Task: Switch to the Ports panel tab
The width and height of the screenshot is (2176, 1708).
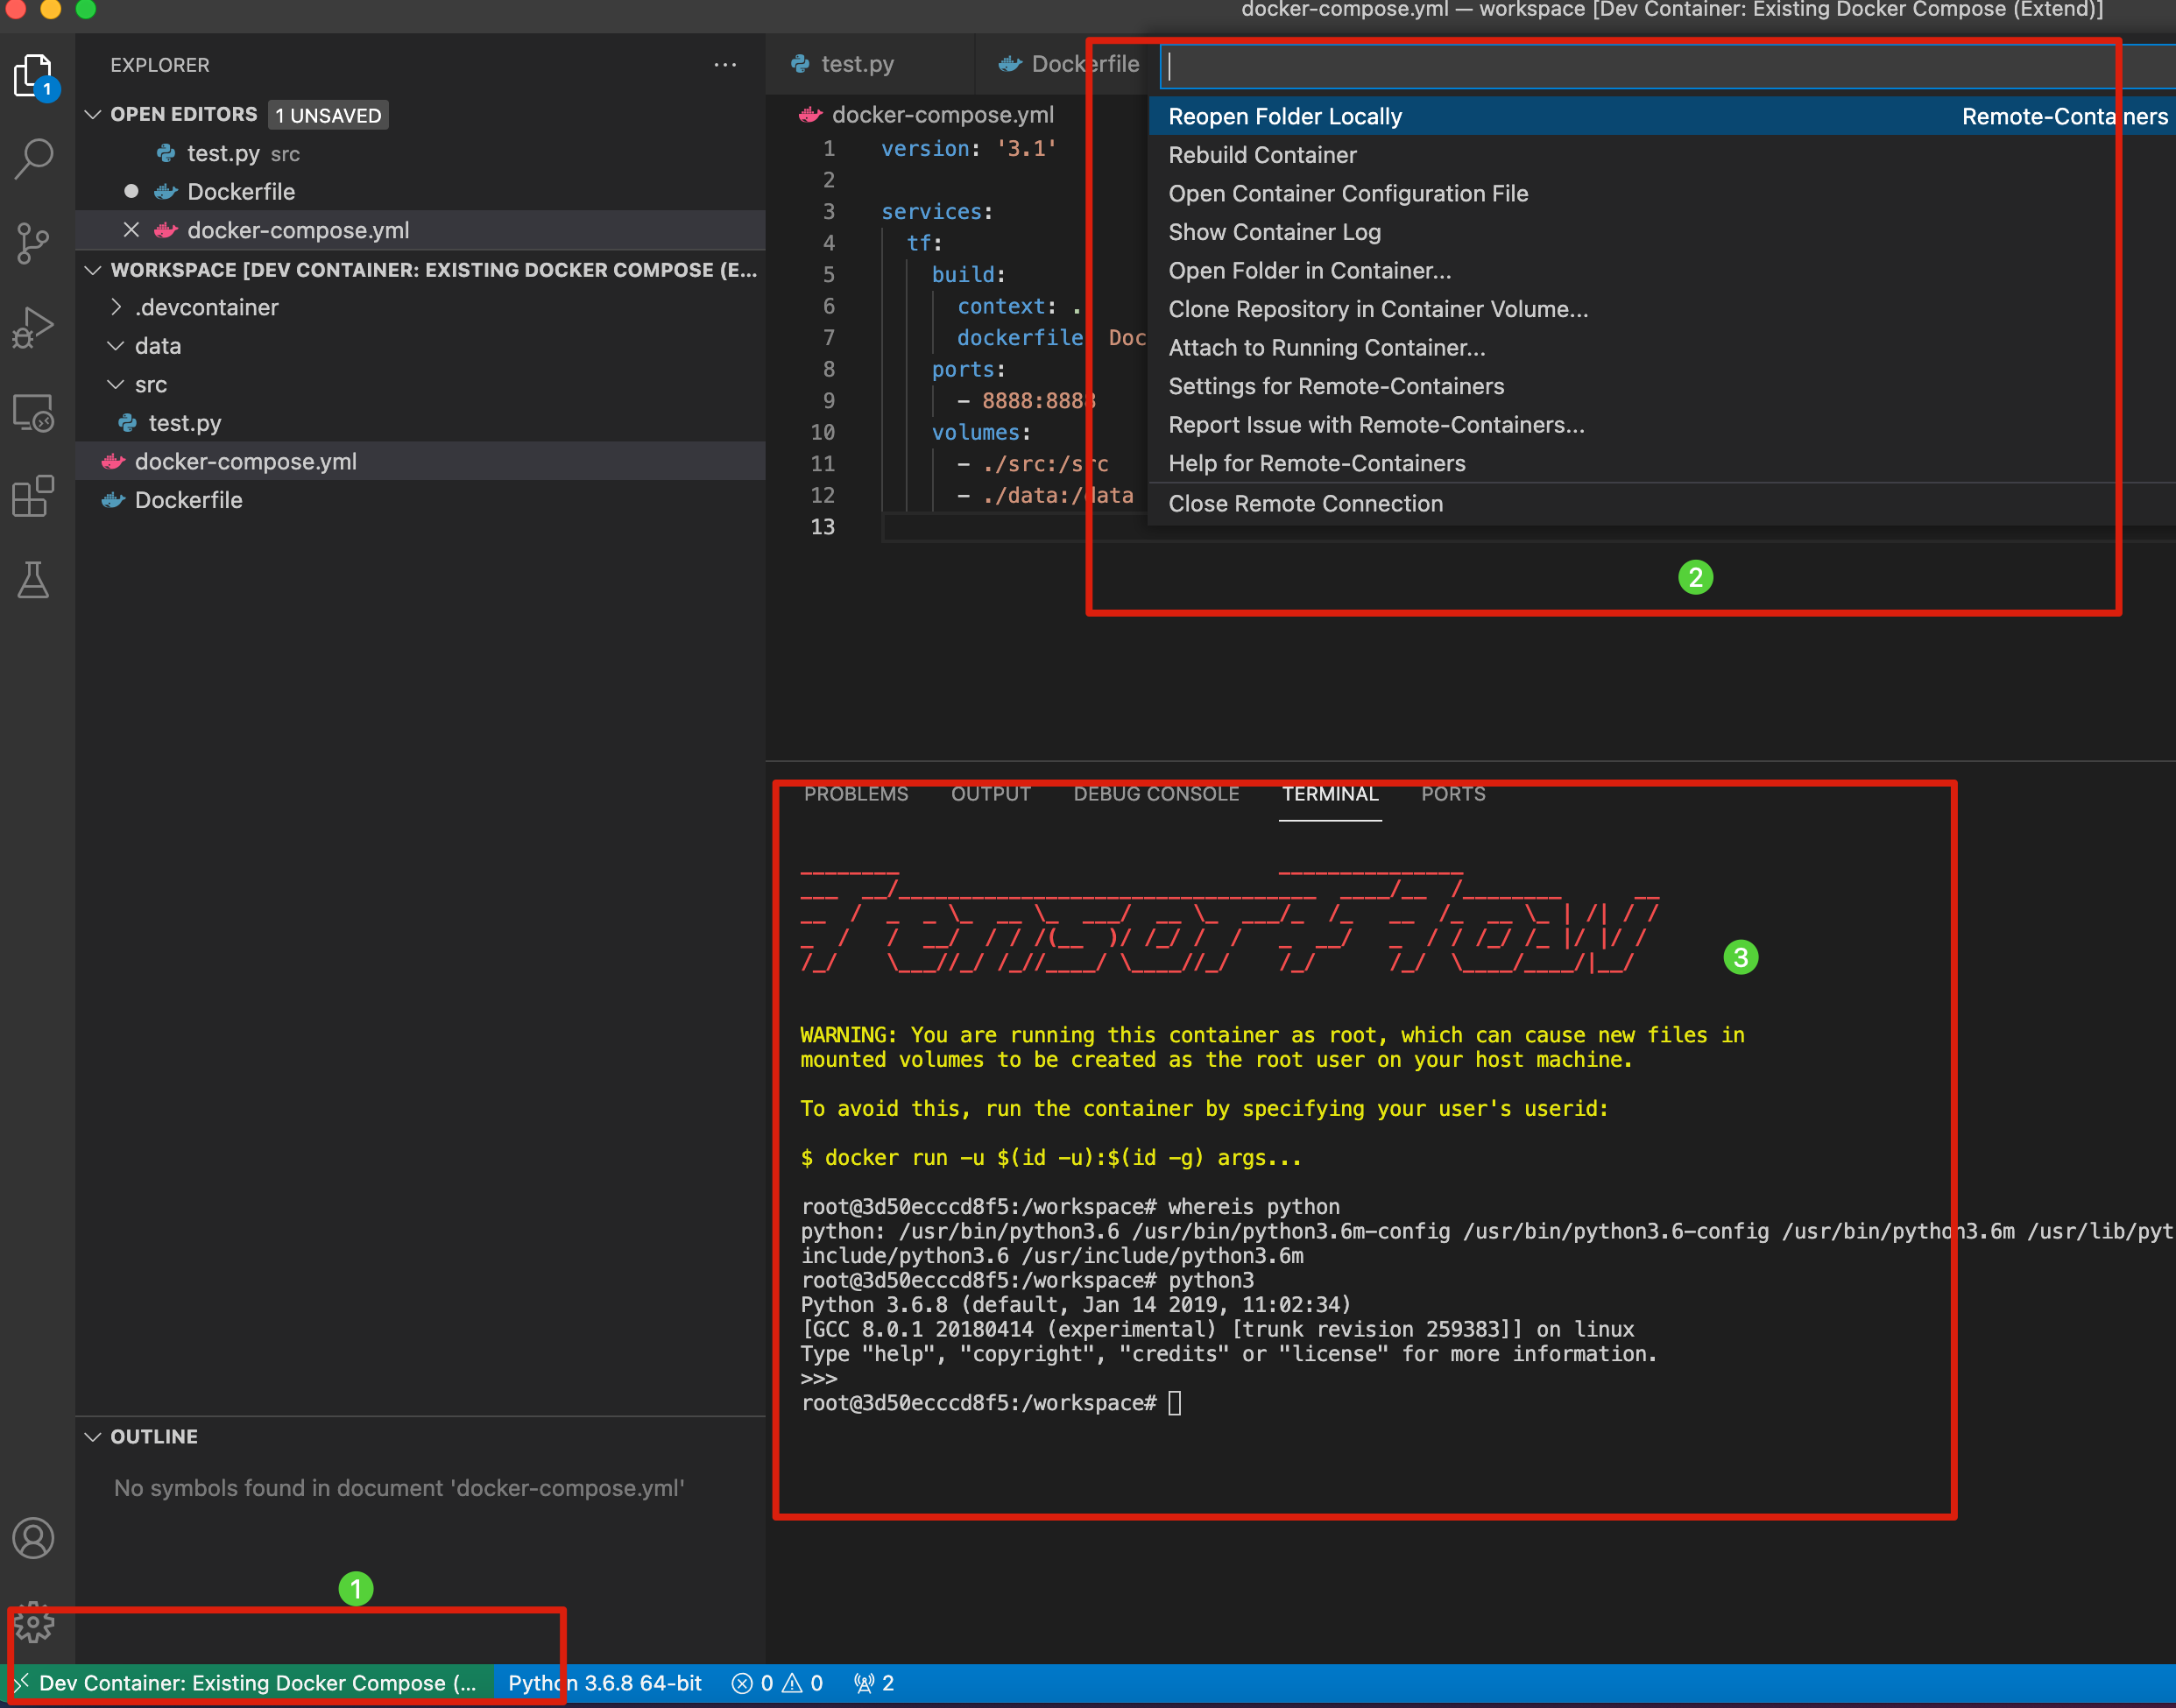Action: [1453, 794]
